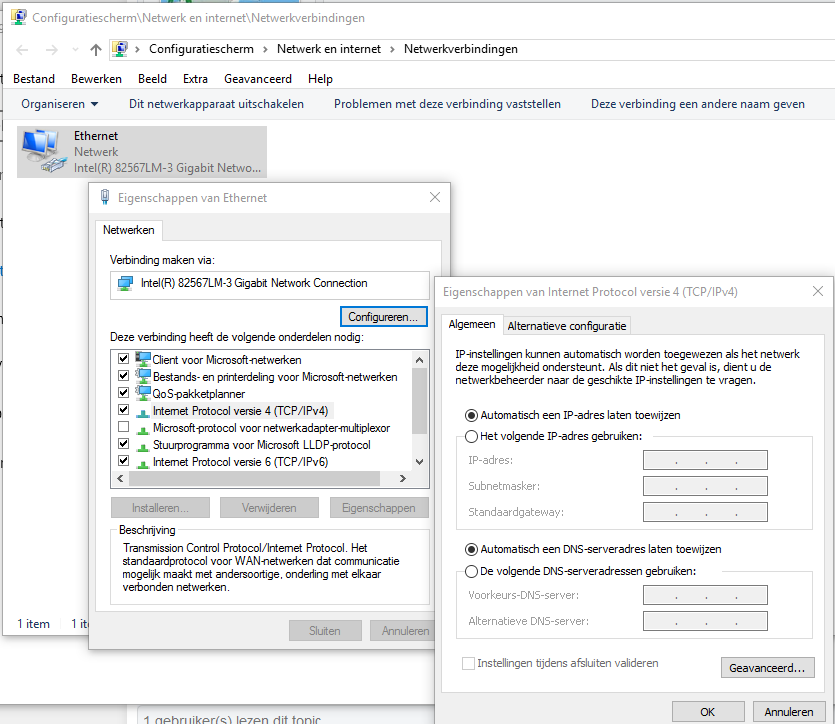This screenshot has width=835, height=724.
Task: Select 'De volgende DNS-serveradressen gebruiken' option
Action: click(472, 571)
